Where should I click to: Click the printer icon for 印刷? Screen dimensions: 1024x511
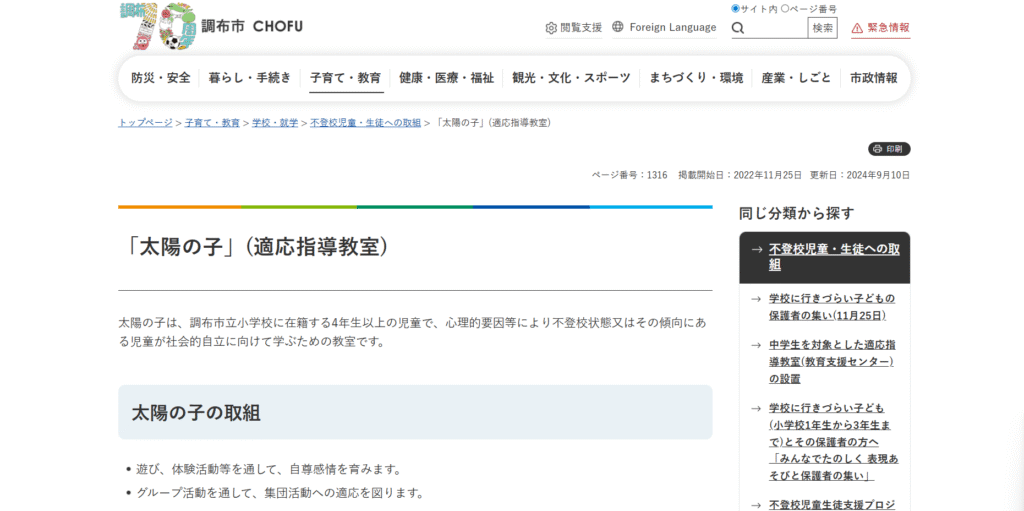(877, 149)
